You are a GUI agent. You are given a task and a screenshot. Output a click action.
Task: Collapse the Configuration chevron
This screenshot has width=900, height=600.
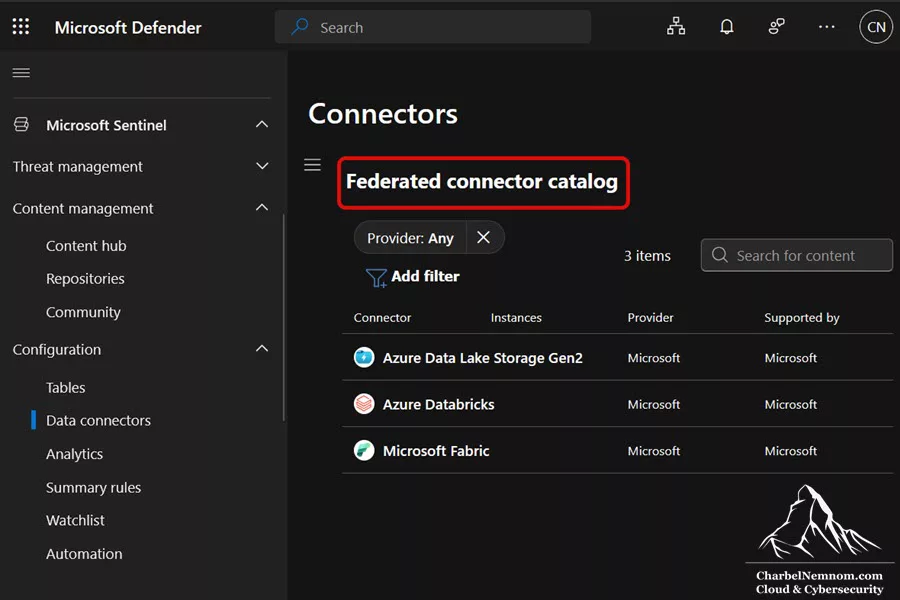(262, 349)
